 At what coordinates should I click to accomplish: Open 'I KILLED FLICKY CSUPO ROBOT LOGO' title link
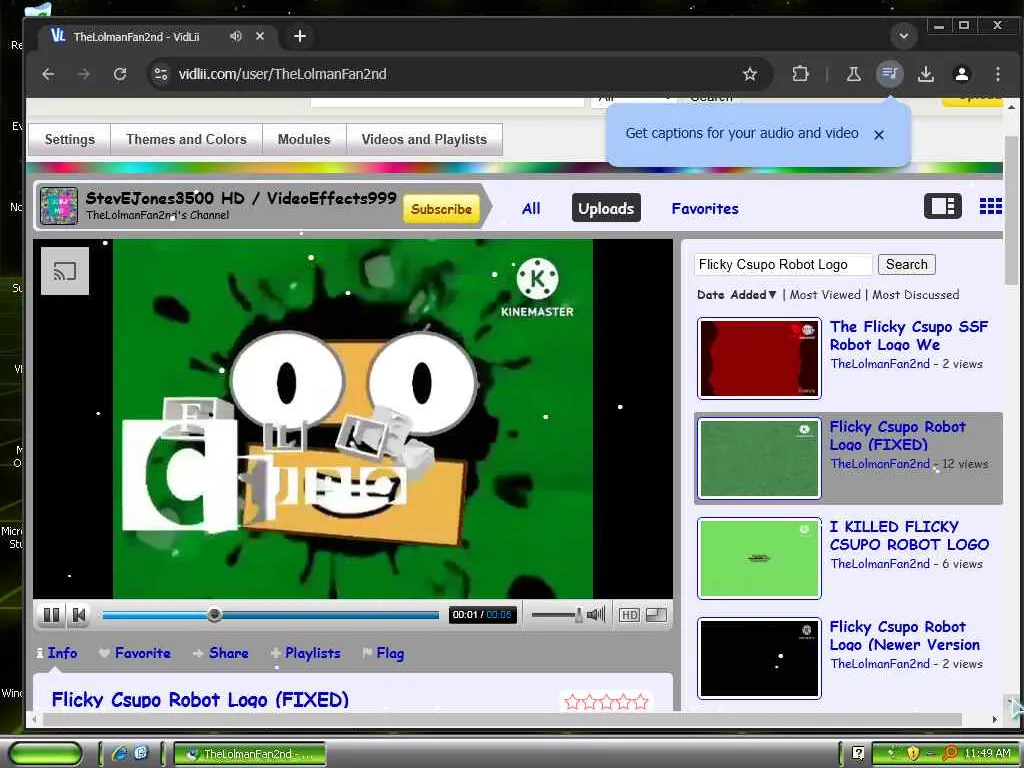coord(908,536)
